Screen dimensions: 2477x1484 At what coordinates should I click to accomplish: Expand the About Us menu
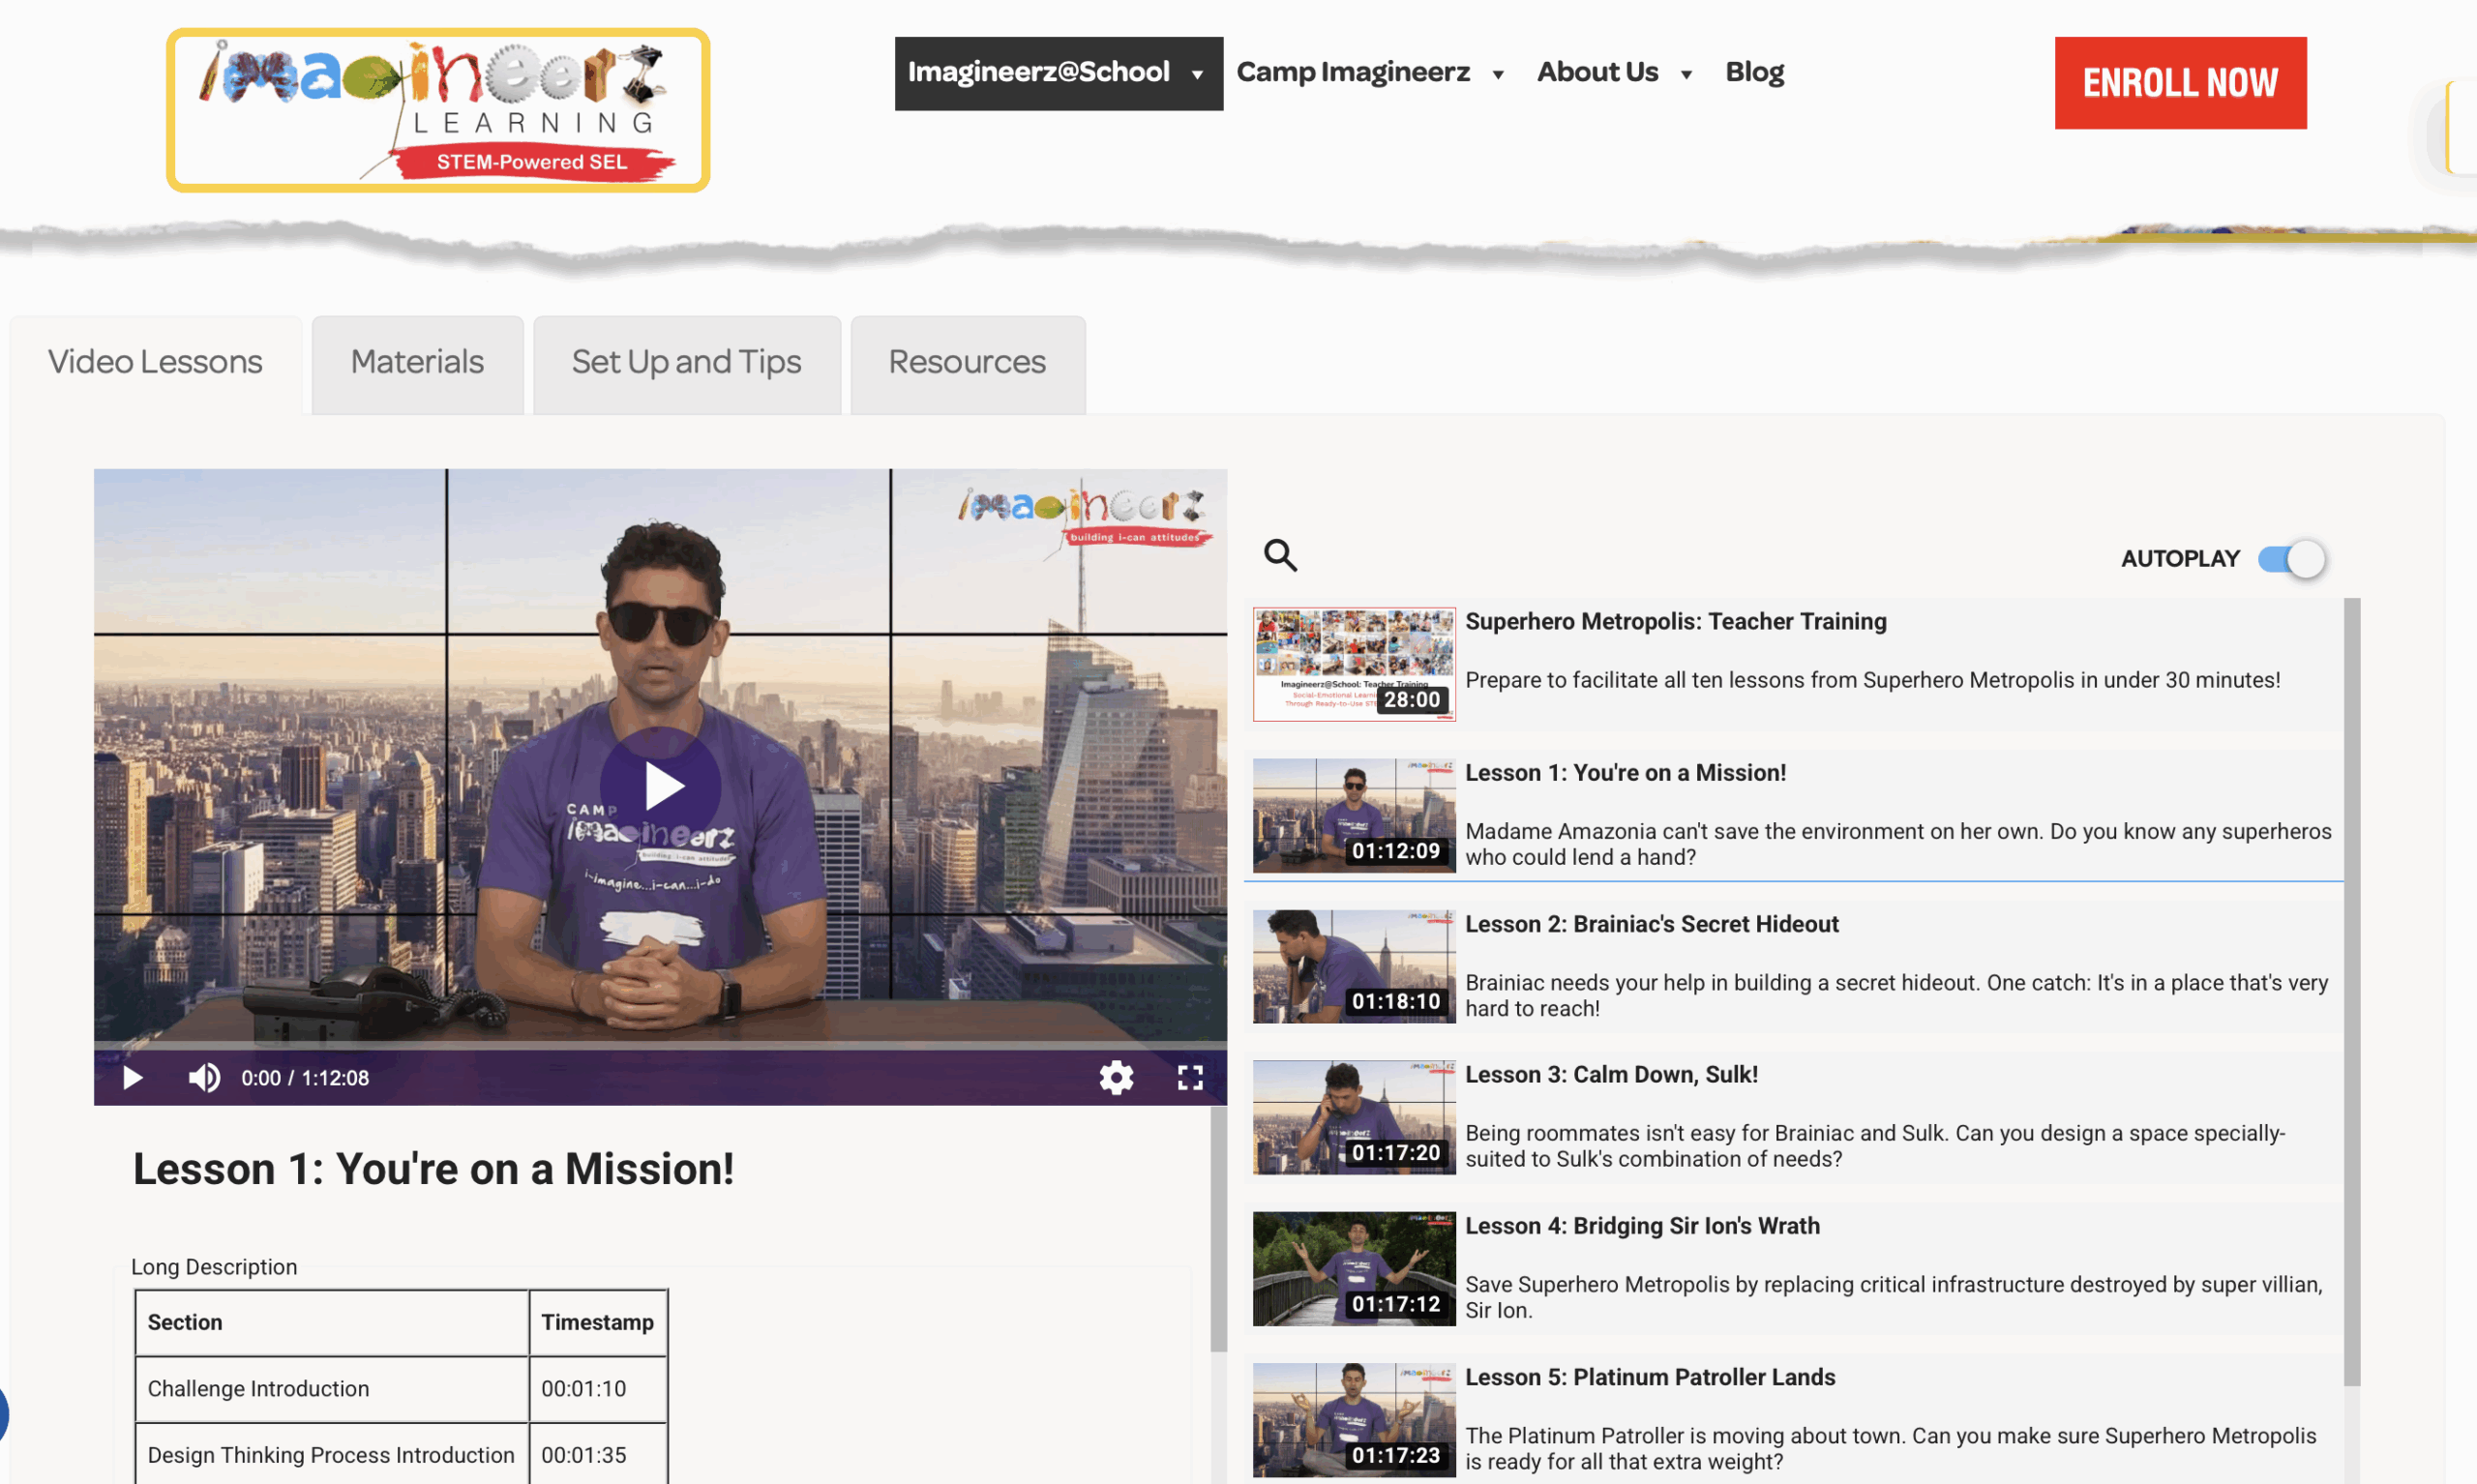click(x=1613, y=73)
